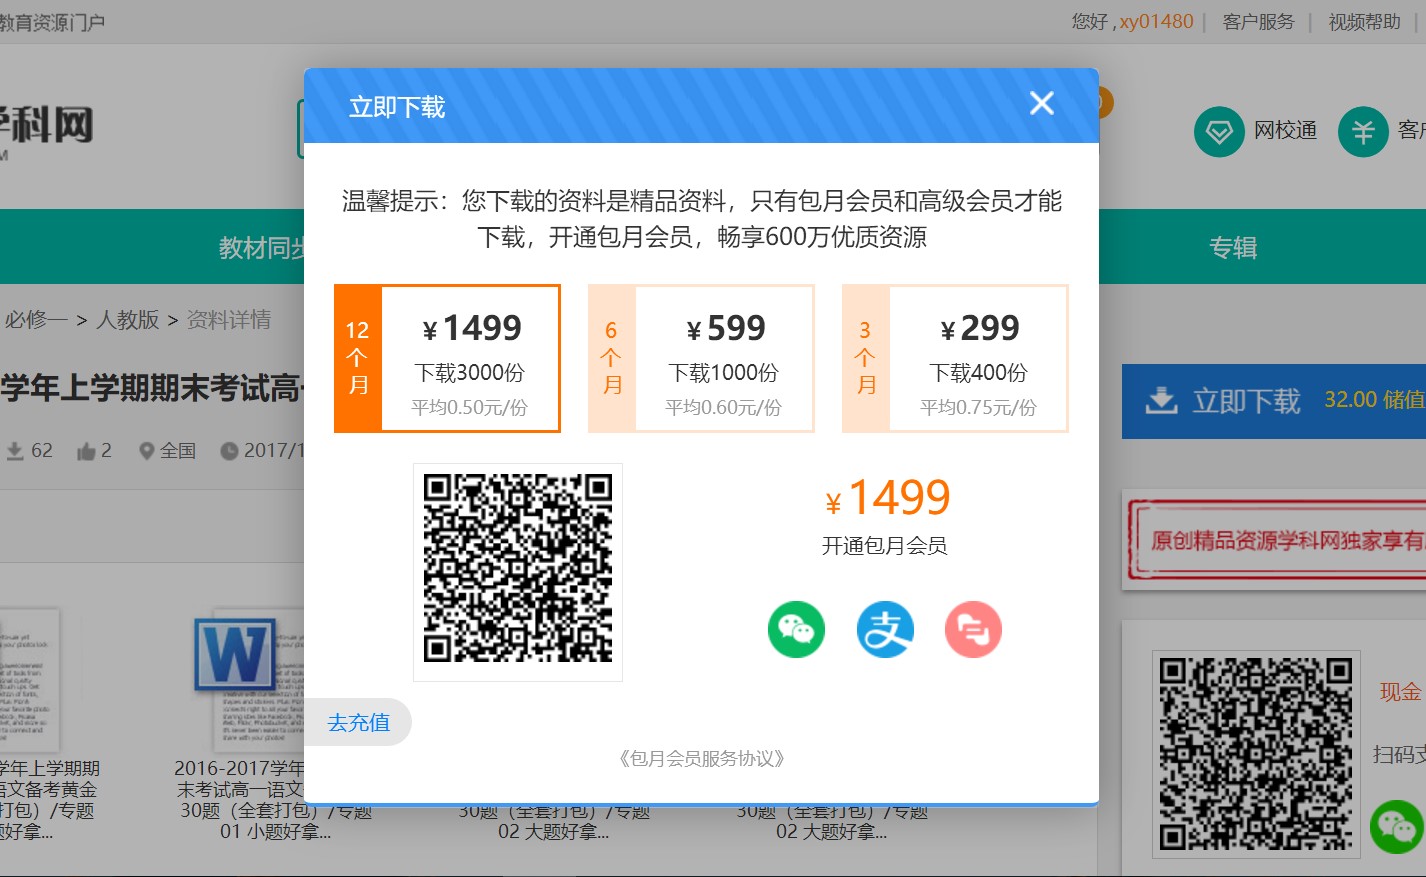Click the 学科网 site logo

tap(47, 126)
